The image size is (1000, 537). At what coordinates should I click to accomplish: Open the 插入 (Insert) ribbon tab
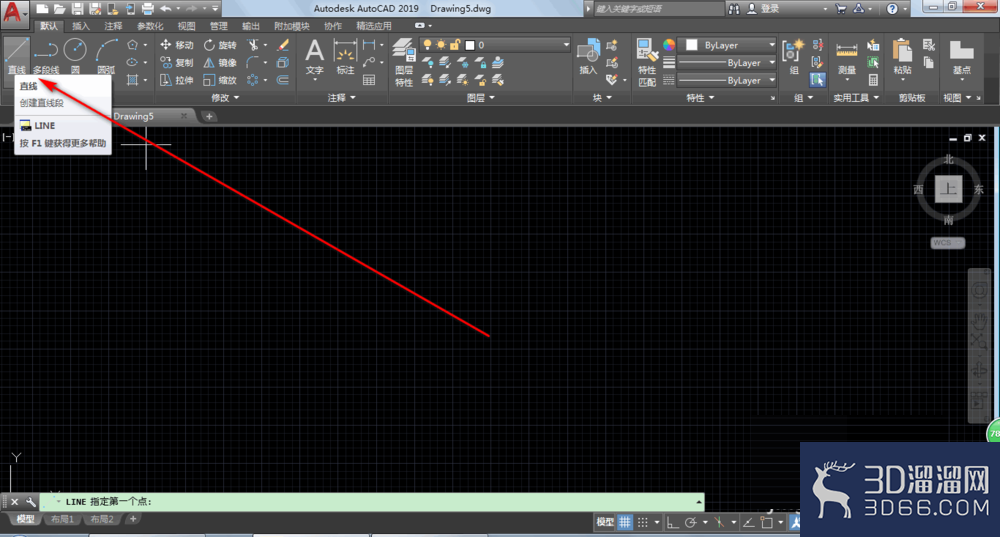[81, 26]
